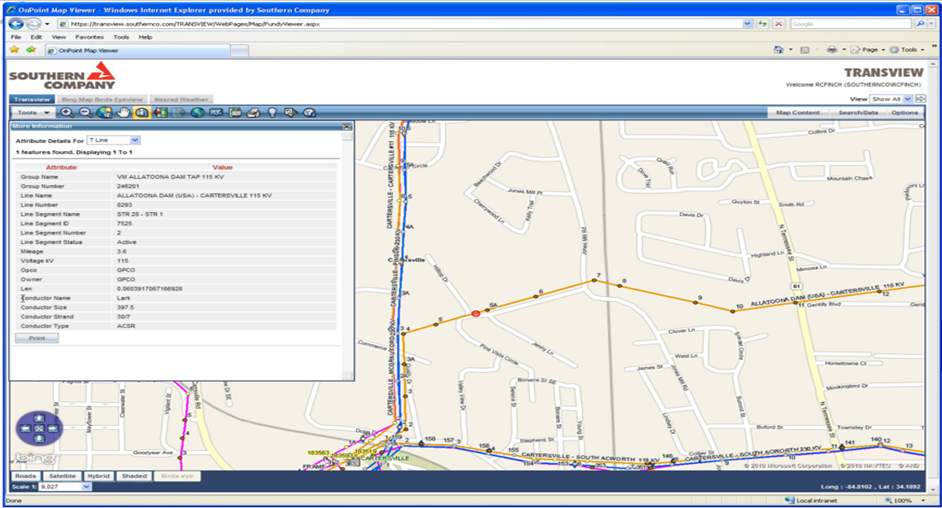Screen dimensions: 942x508
Task: Click the light bulb toolbar icon
Action: (272, 112)
